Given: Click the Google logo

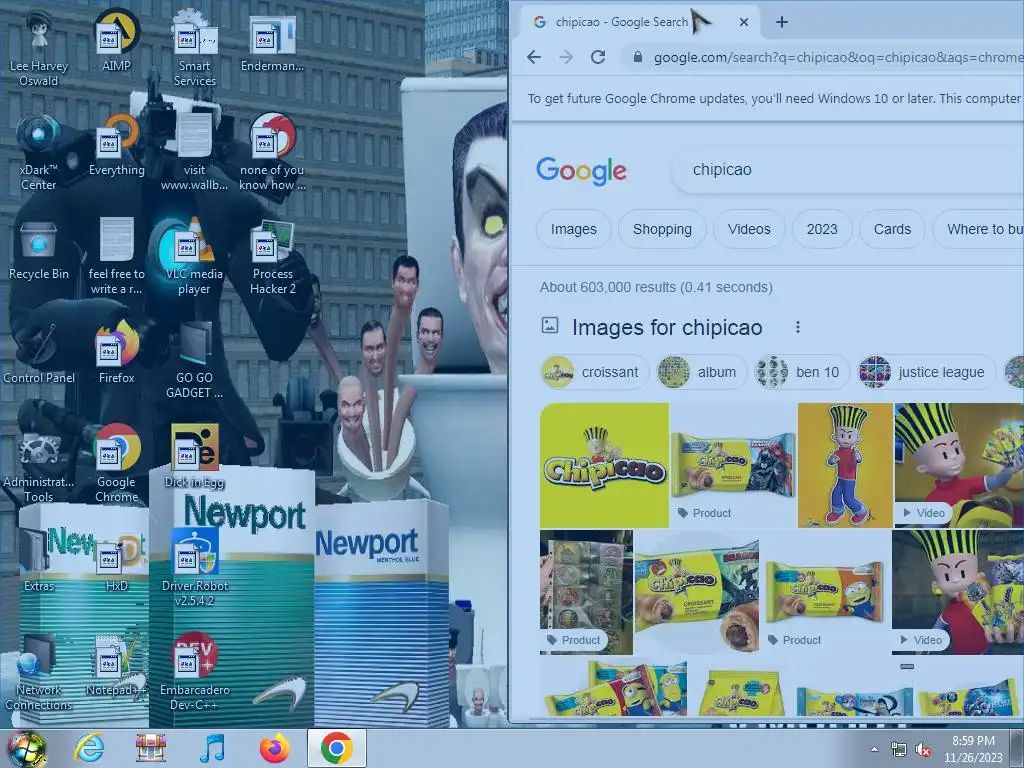Looking at the screenshot, I should [x=581, y=170].
